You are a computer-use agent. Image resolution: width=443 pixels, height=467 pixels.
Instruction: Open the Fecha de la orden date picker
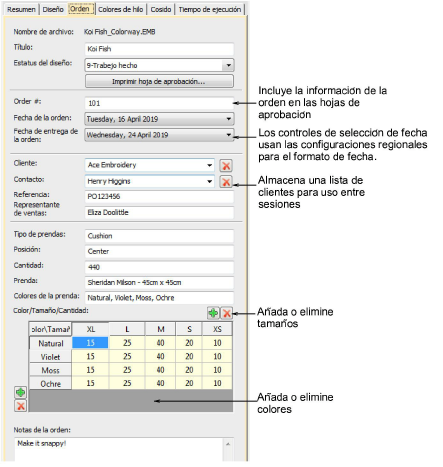228,119
